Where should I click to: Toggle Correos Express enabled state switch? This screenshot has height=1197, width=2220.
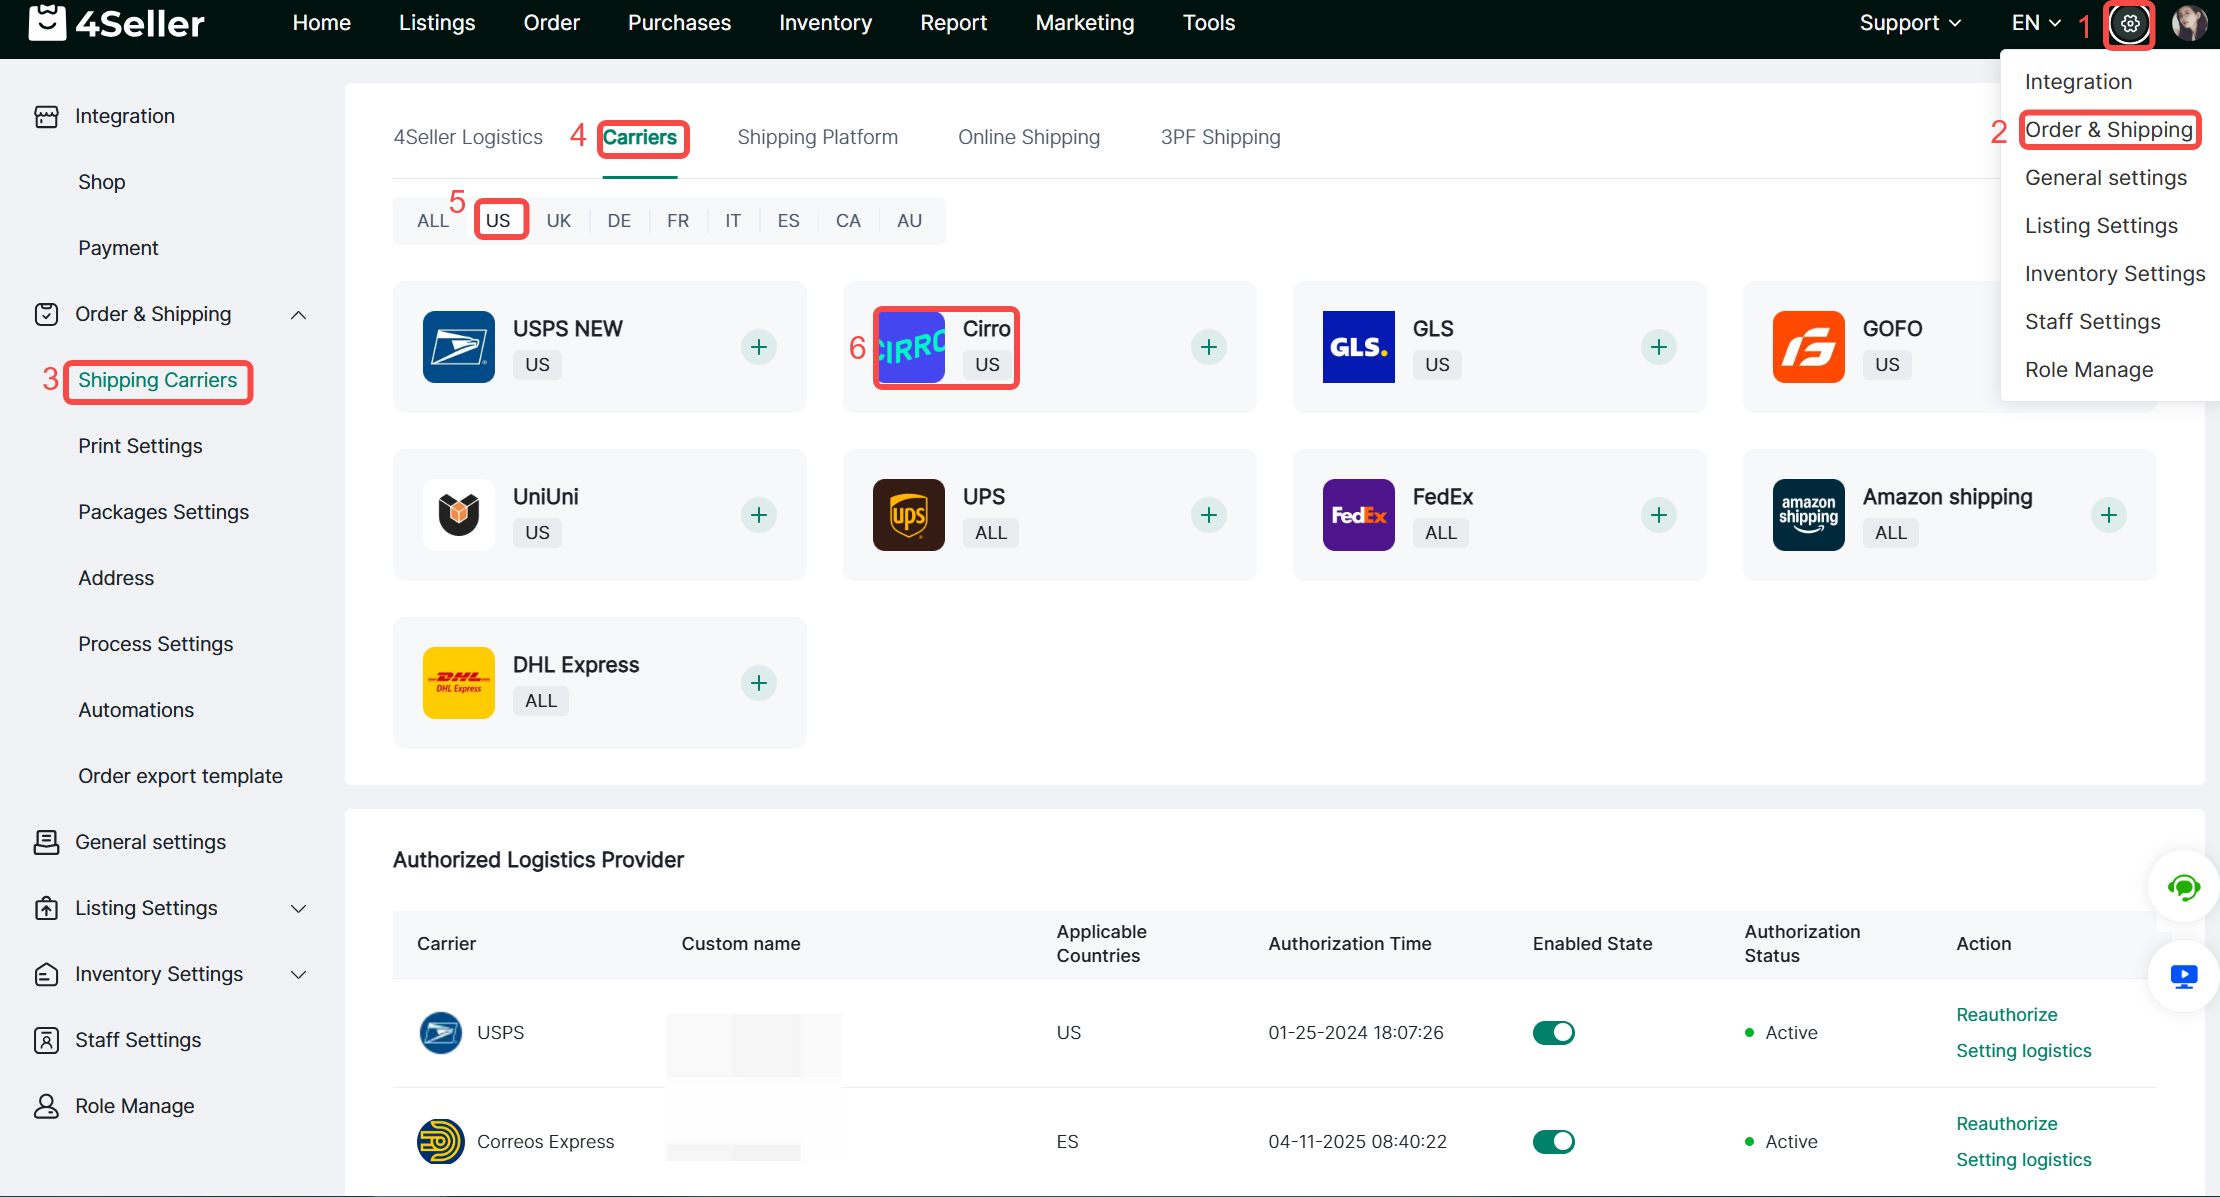coord(1553,1141)
